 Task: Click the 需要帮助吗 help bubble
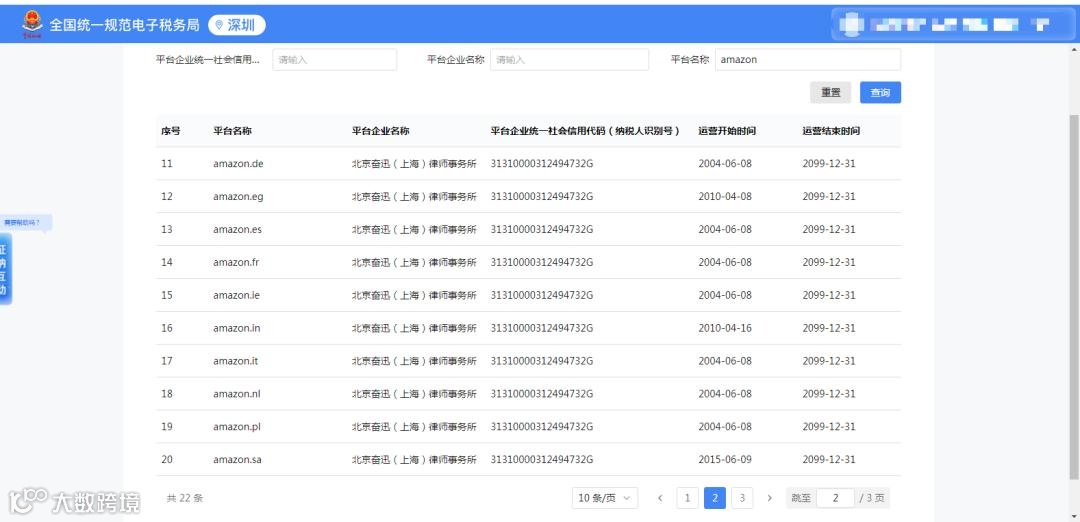pyautogui.click(x=25, y=222)
